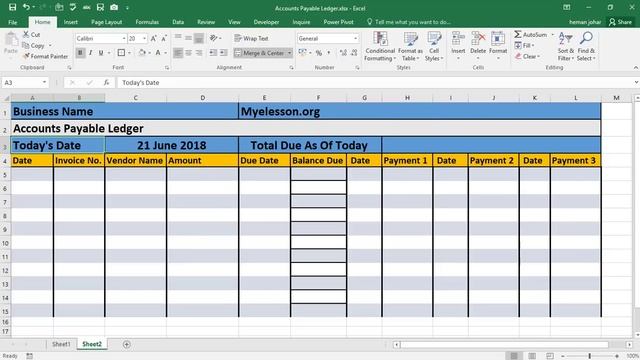Select the Vendor Name header cell
Screen dimensions: 640x360
(136, 160)
